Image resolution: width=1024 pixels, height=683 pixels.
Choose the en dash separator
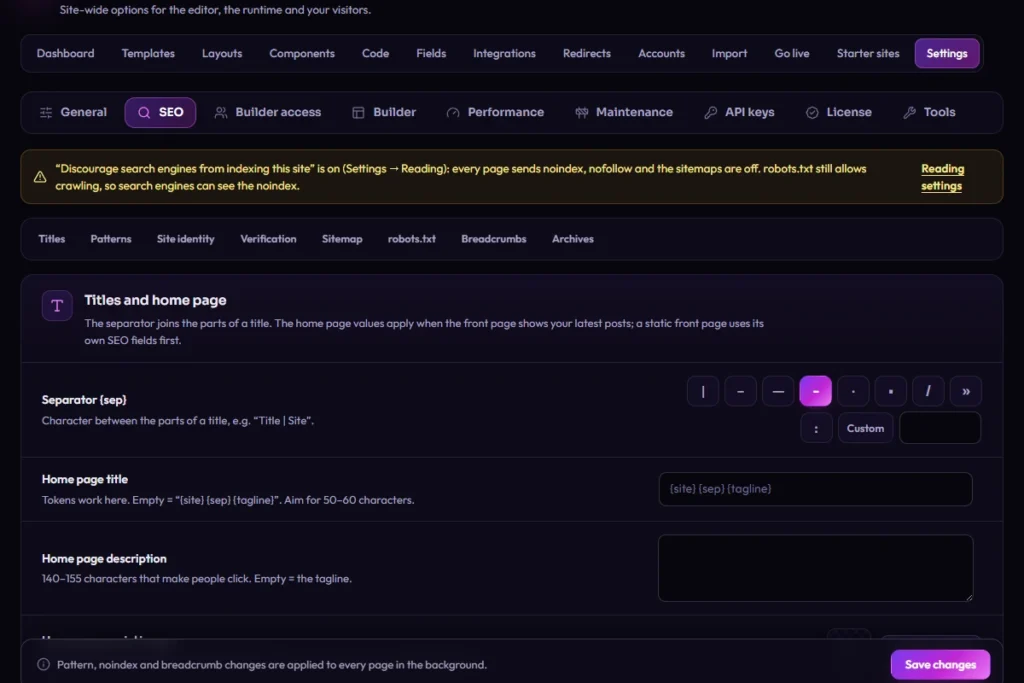[x=741, y=391]
